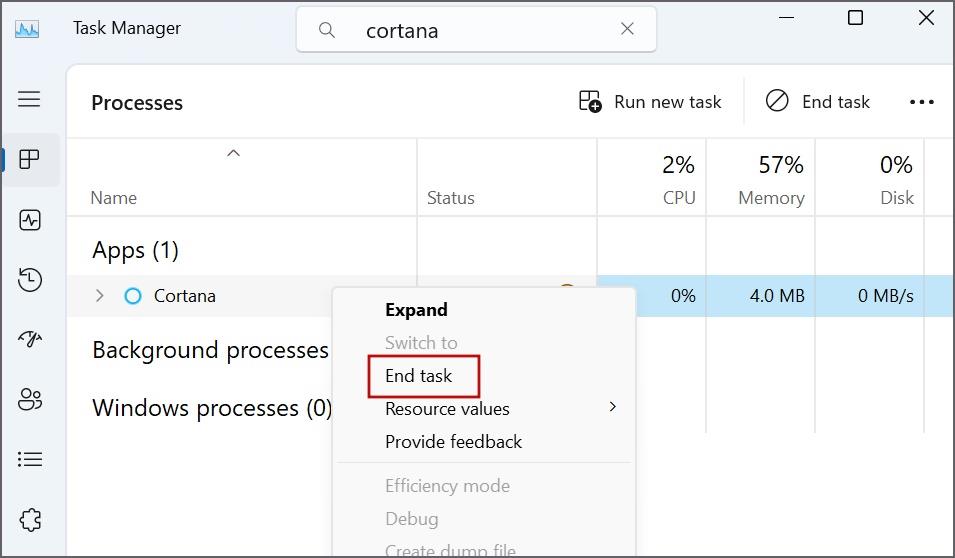The height and width of the screenshot is (558, 955).
Task: Choose Expand in the context menu
Action: pos(417,309)
